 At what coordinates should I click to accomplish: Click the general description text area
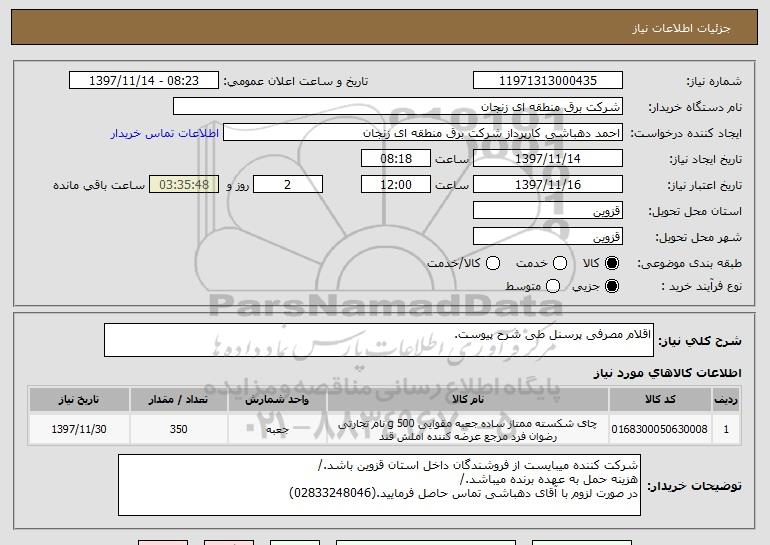pyautogui.click(x=379, y=340)
